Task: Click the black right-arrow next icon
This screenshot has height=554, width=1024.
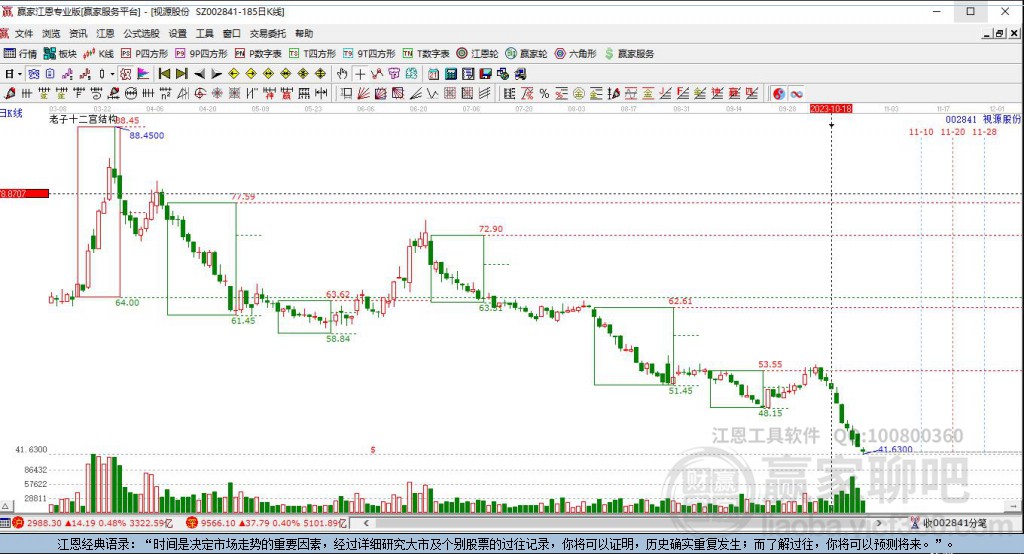Action: click(x=217, y=74)
